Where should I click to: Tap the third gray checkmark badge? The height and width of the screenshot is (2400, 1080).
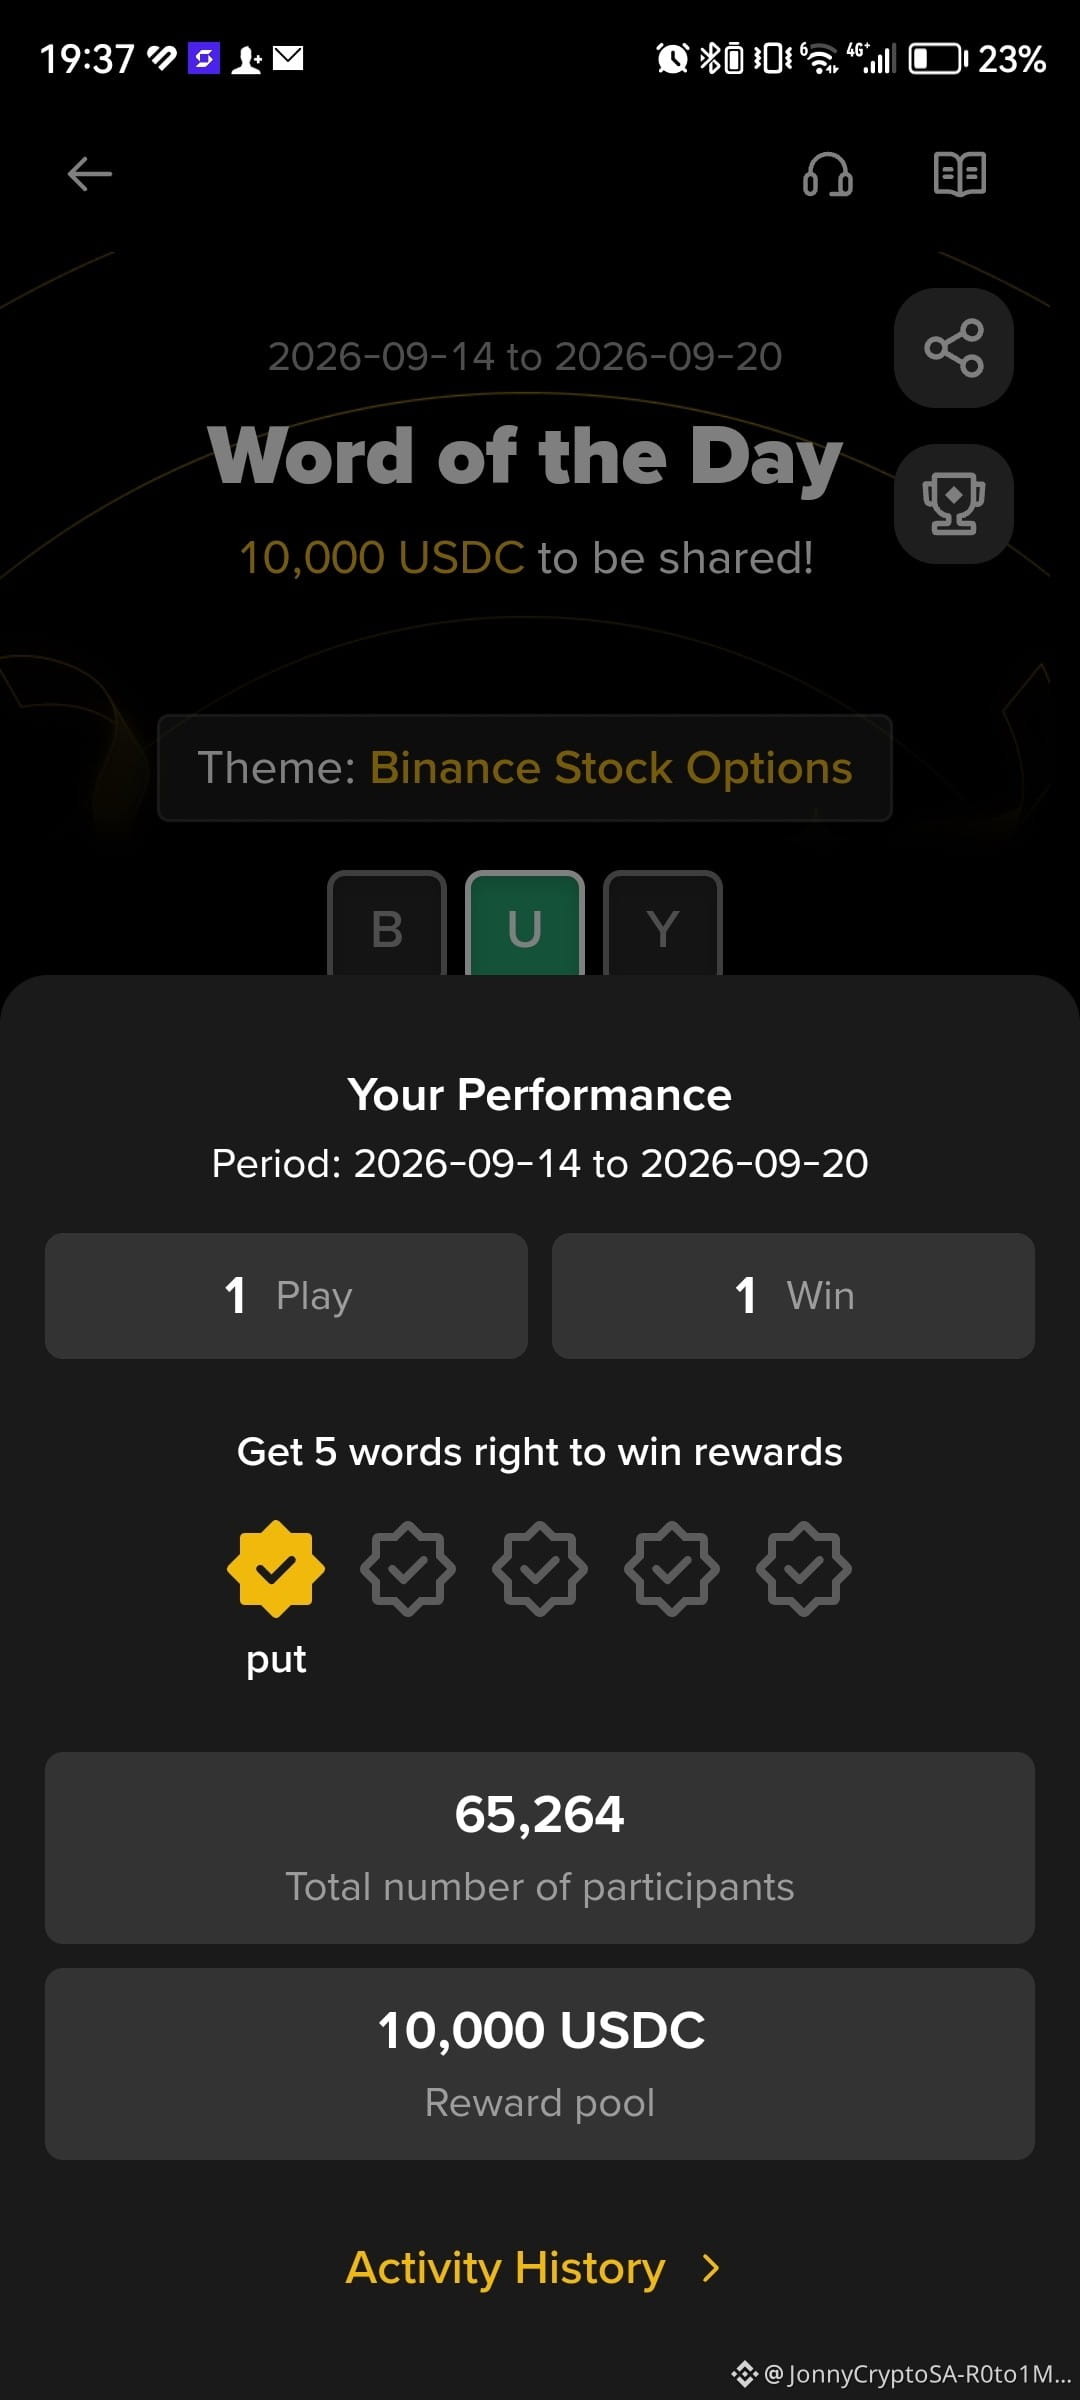[672, 1569]
